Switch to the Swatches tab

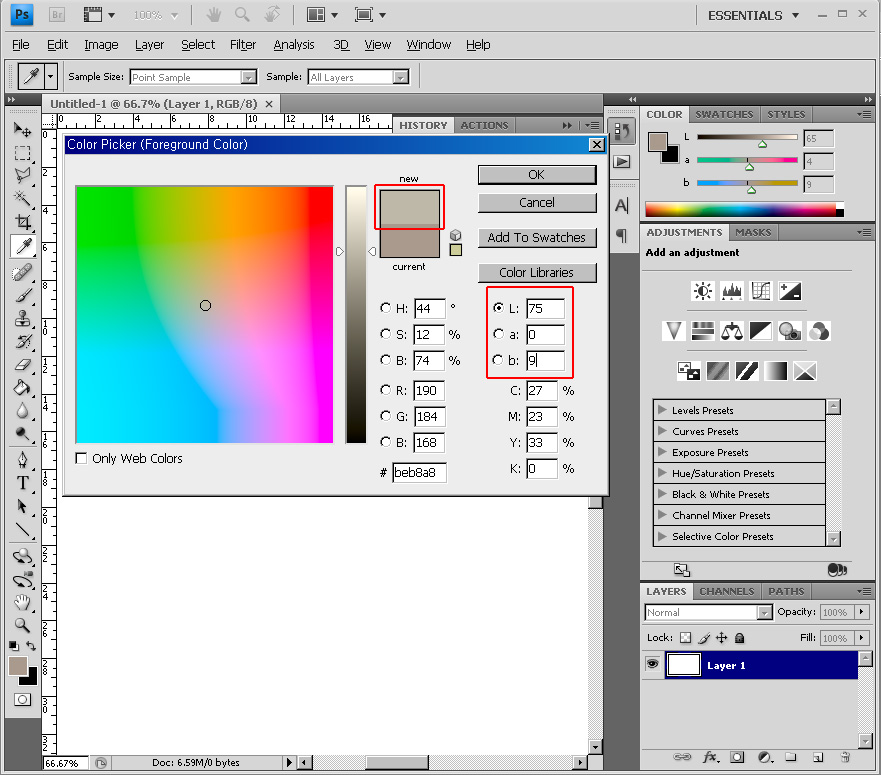[x=724, y=114]
